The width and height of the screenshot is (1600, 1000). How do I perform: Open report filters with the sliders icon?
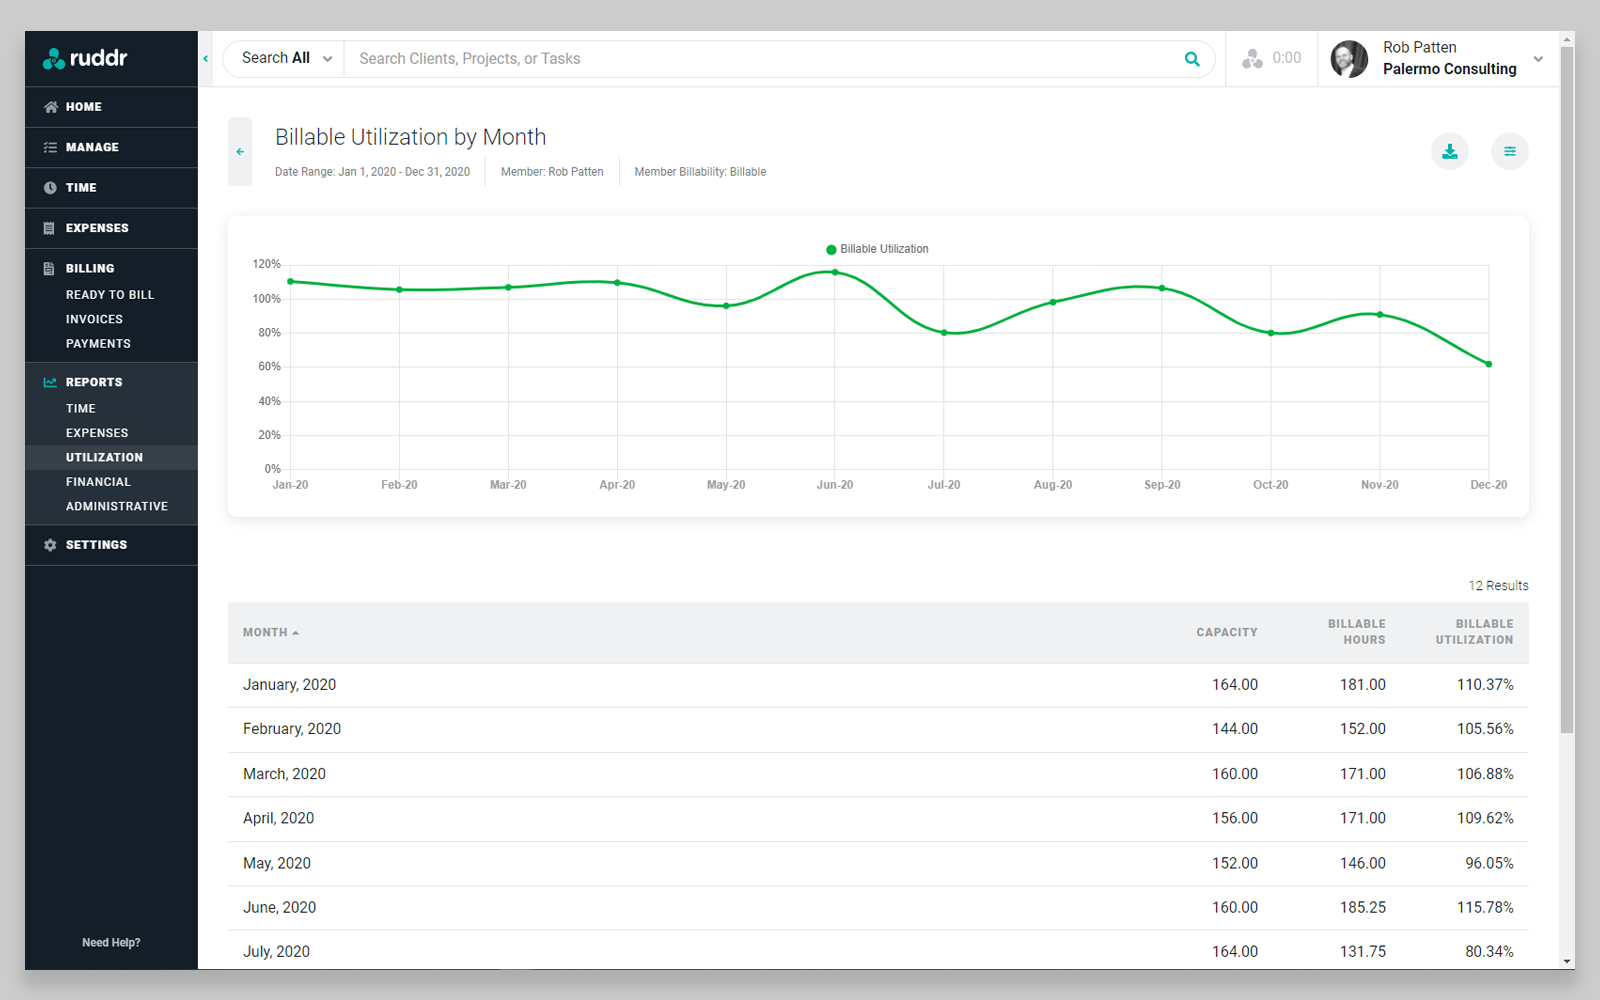point(1510,151)
